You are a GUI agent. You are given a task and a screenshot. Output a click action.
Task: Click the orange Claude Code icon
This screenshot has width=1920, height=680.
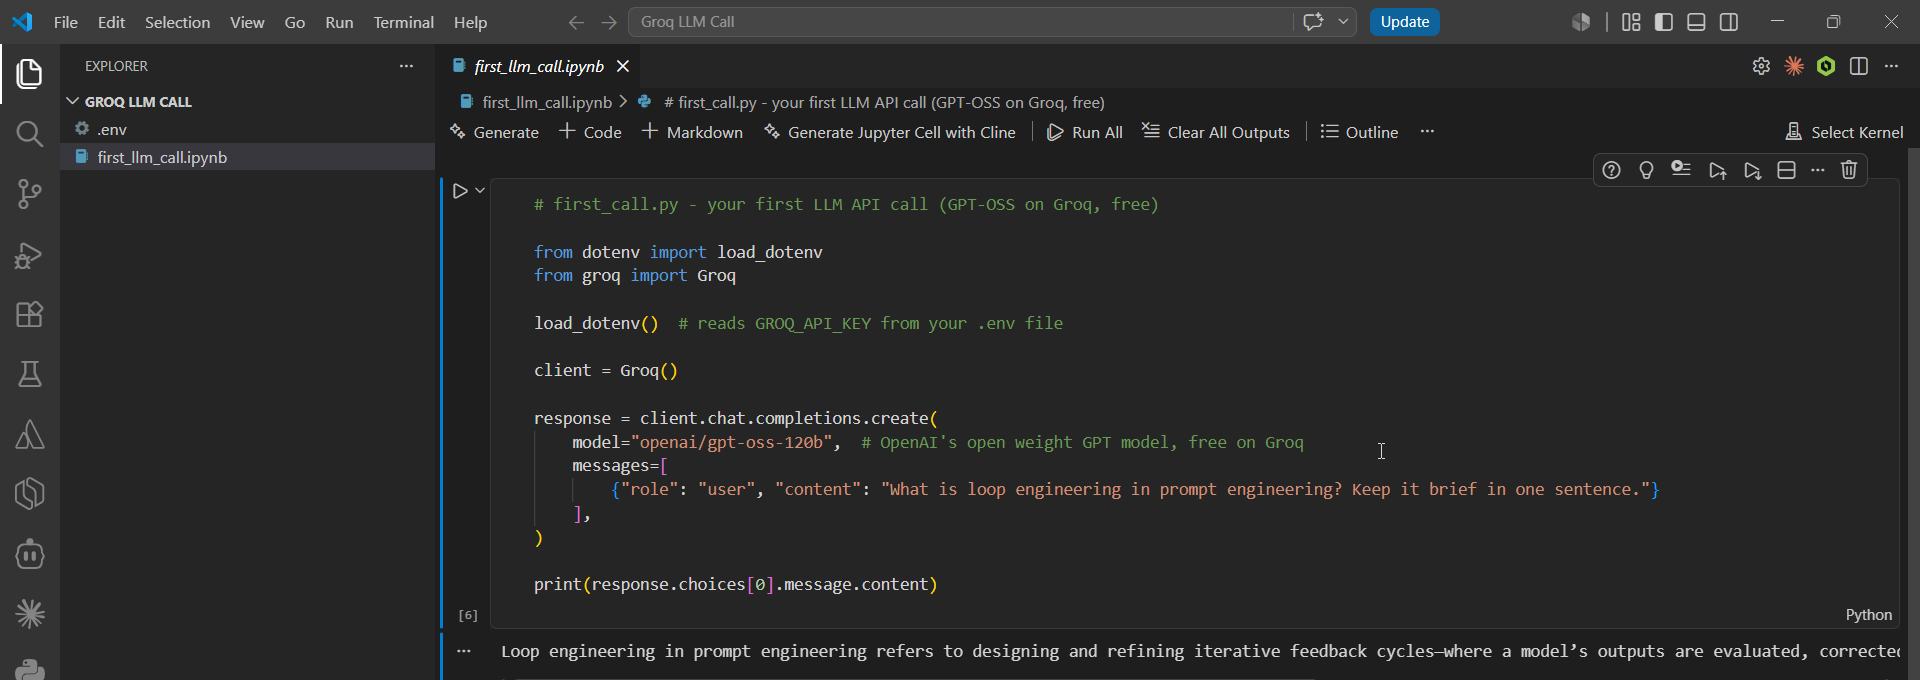click(1794, 66)
